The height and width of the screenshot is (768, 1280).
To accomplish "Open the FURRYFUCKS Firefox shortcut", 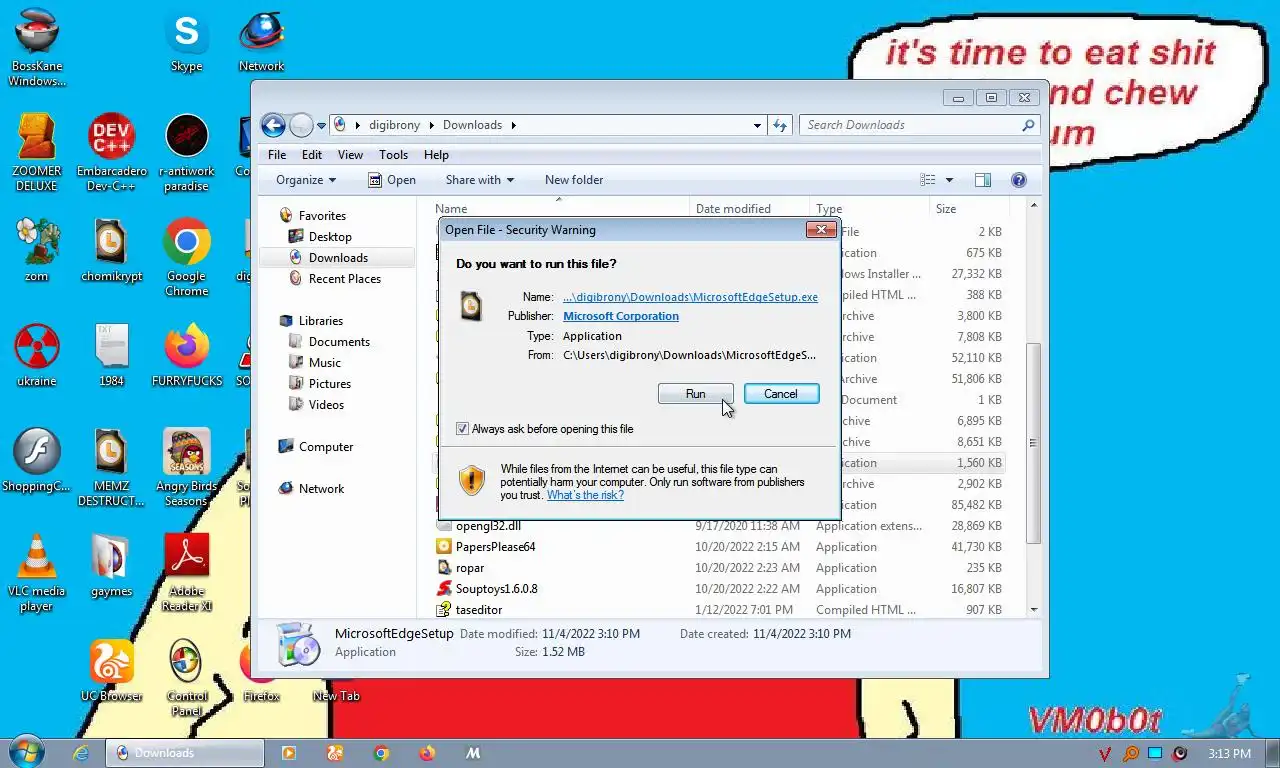I will (186, 355).
